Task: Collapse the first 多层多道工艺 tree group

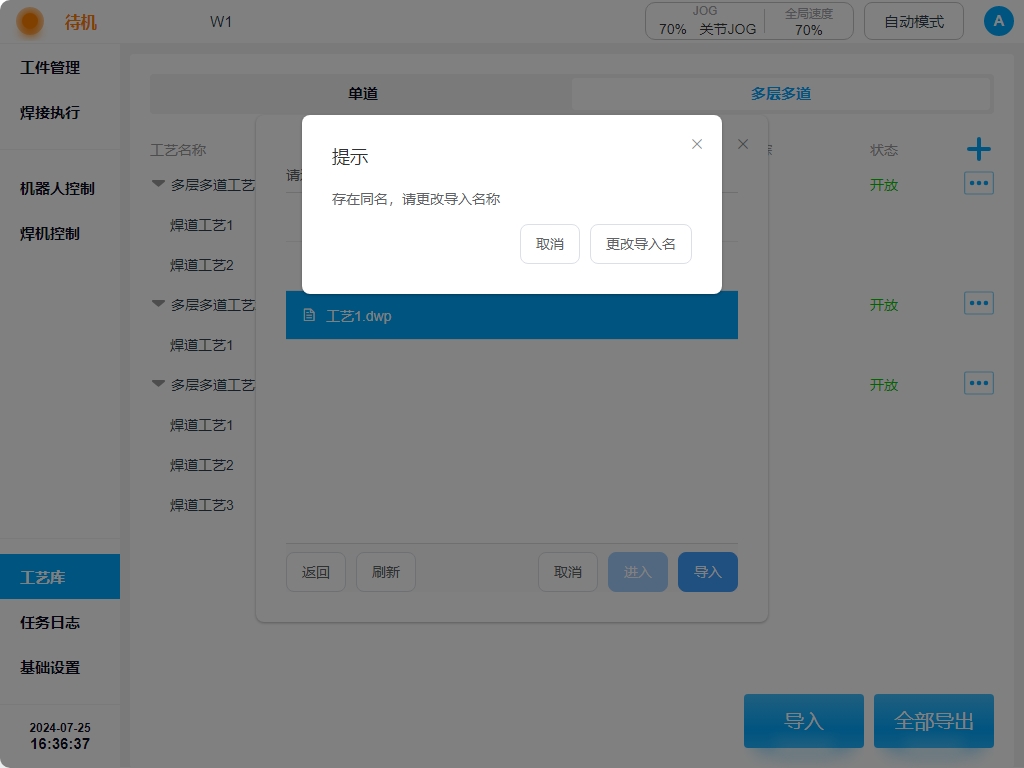Action: click(x=158, y=184)
